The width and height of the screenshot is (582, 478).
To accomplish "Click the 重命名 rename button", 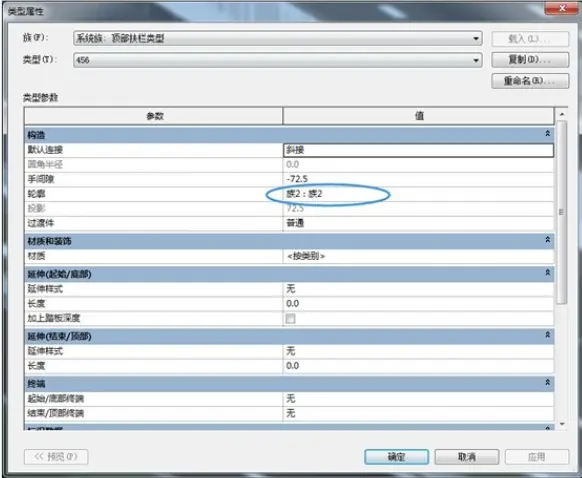I will (x=530, y=81).
